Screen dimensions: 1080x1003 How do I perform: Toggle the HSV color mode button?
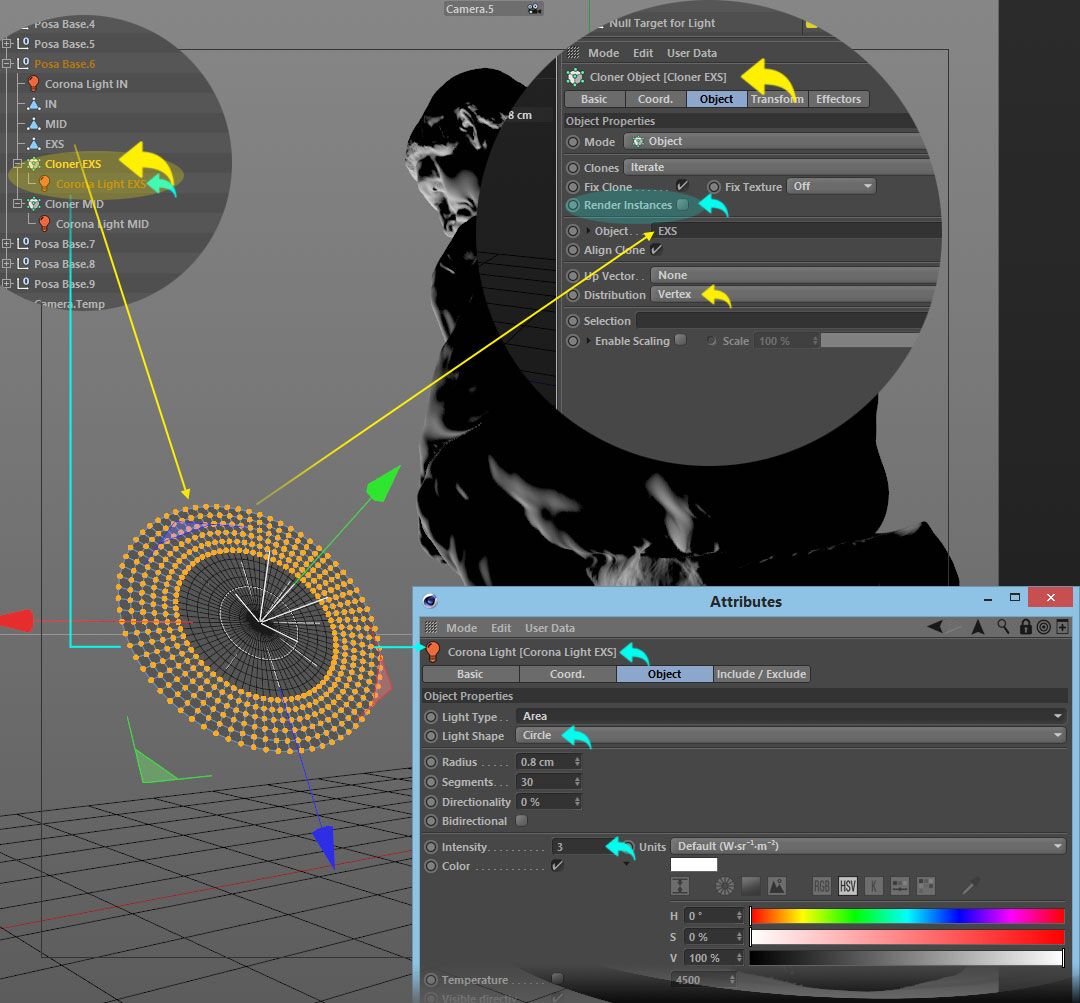848,886
